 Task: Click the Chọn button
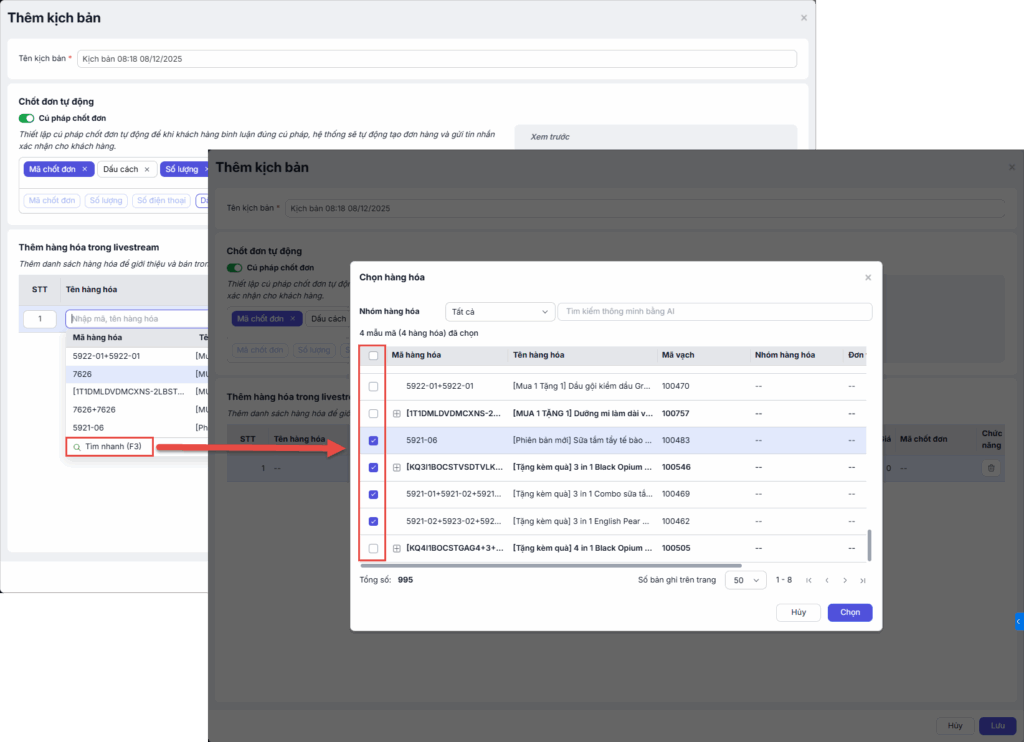(850, 612)
